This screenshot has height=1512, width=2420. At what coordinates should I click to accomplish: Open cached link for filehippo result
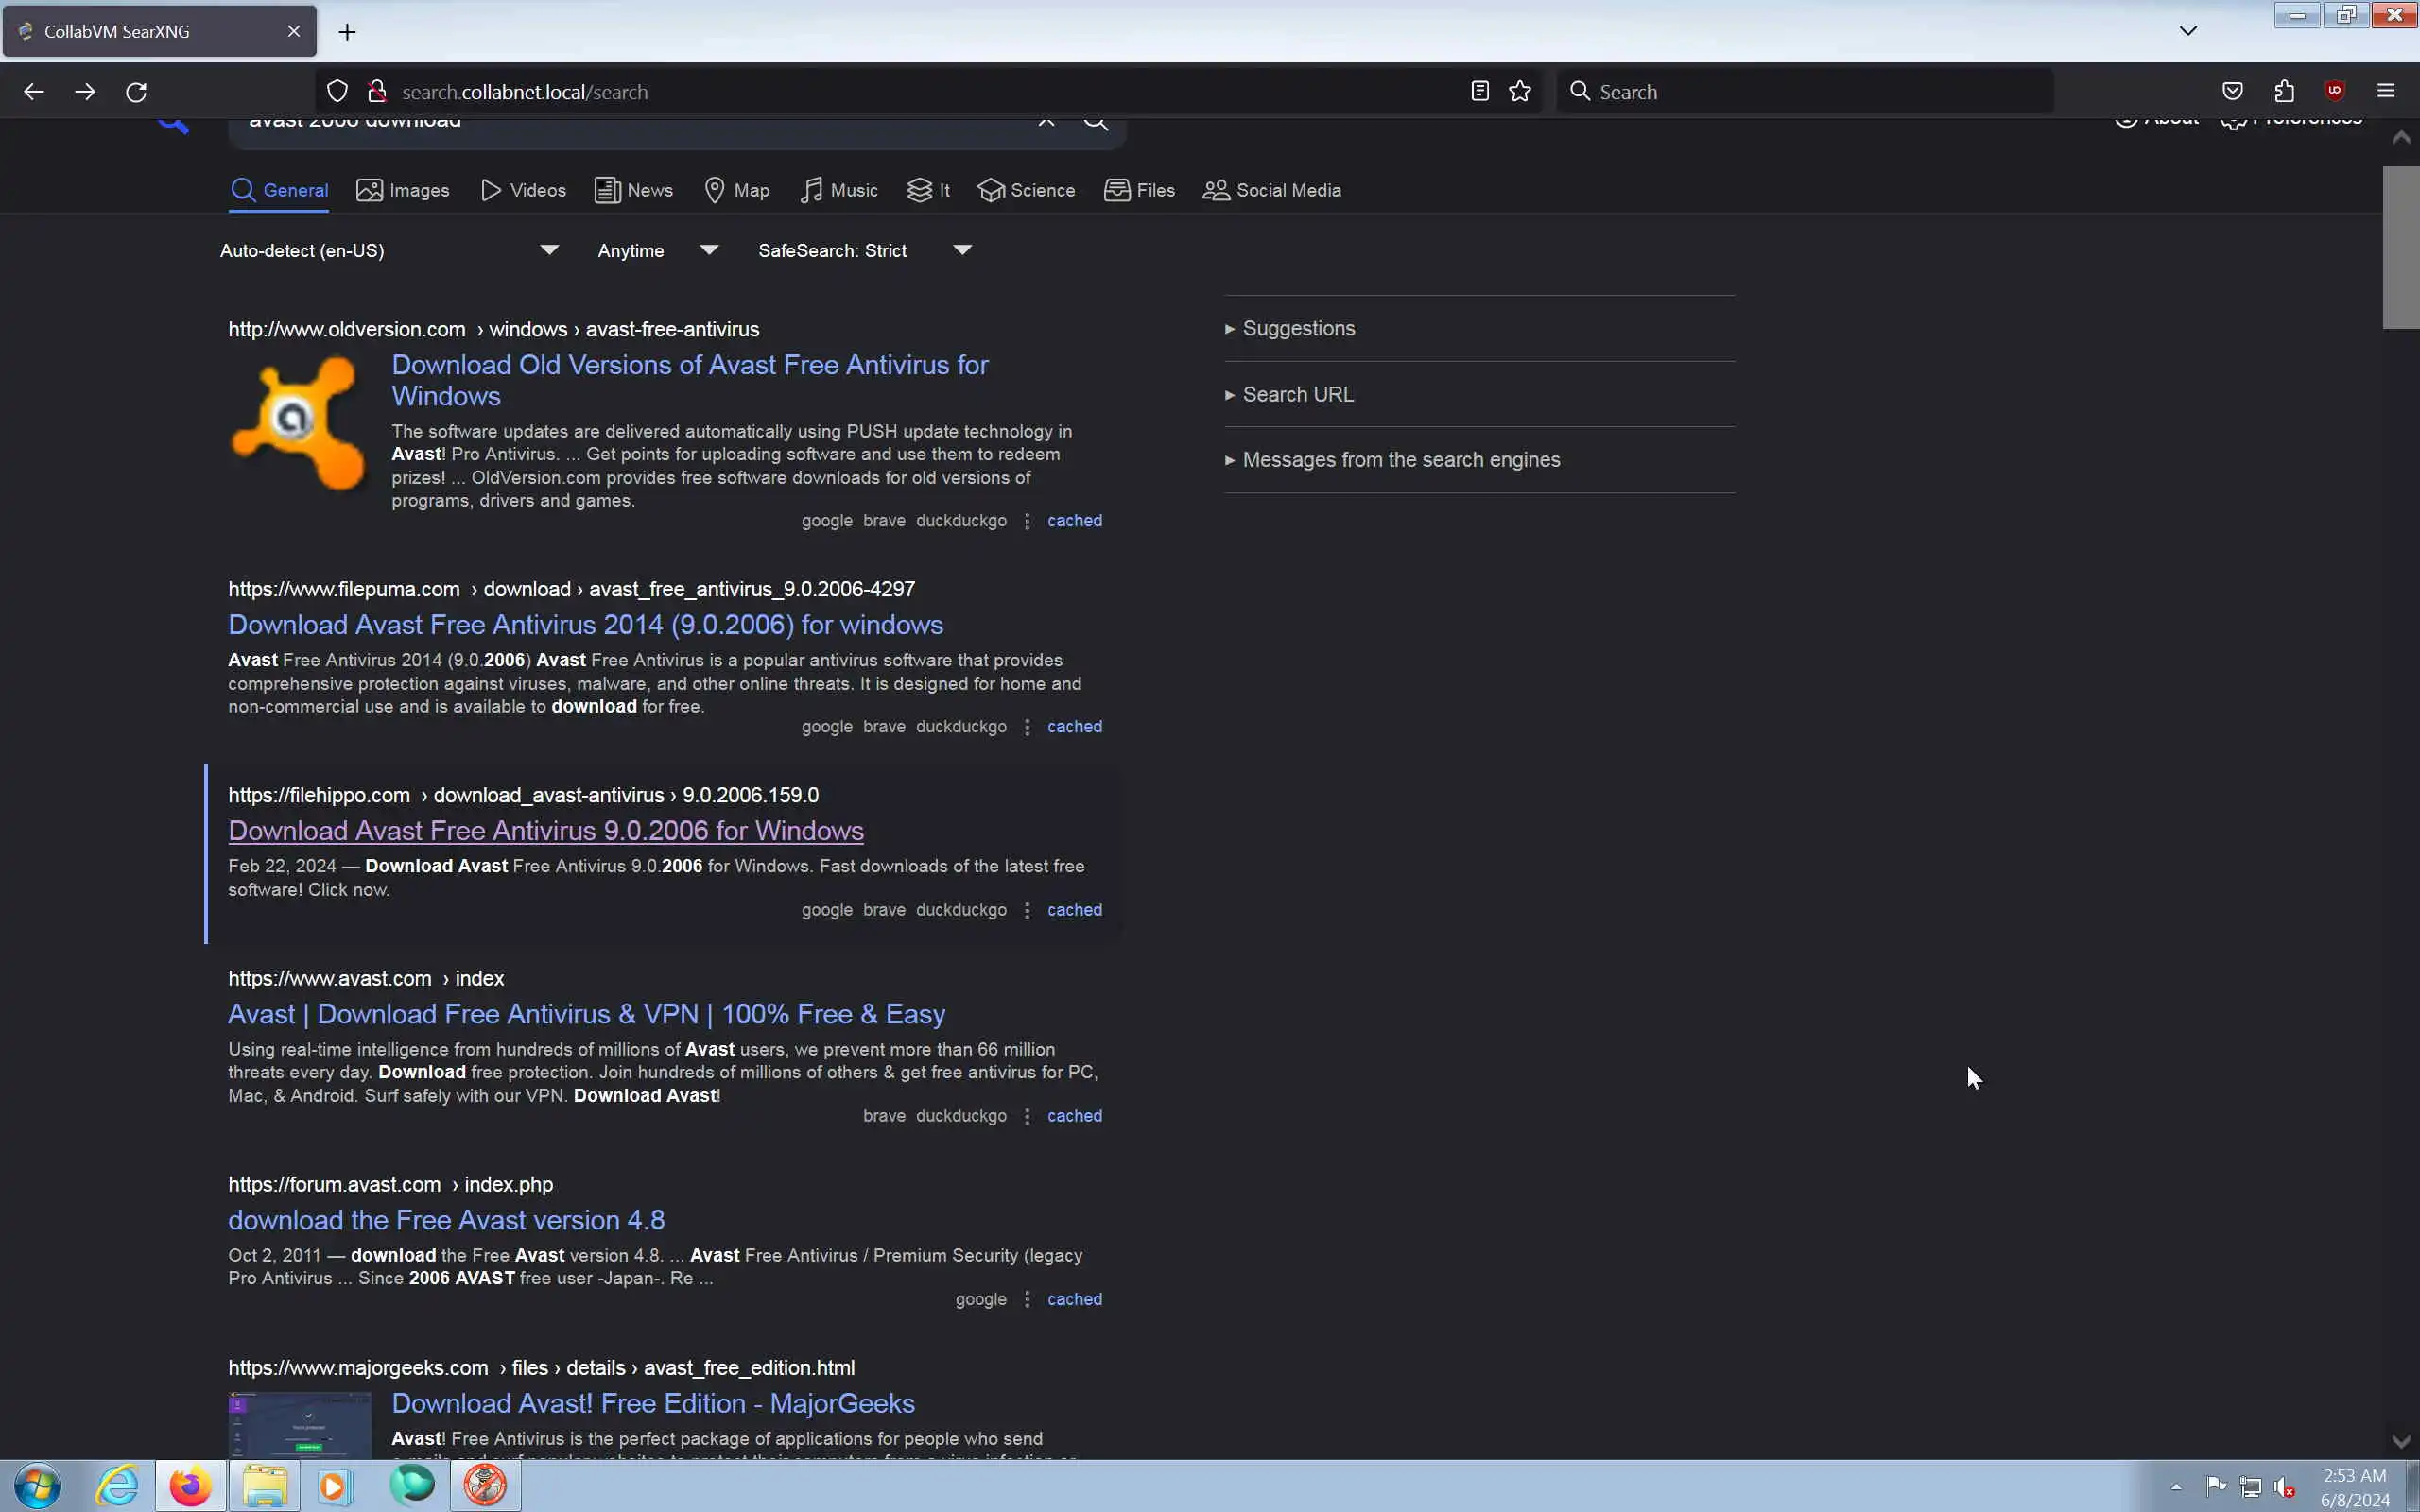pyautogui.click(x=1074, y=910)
